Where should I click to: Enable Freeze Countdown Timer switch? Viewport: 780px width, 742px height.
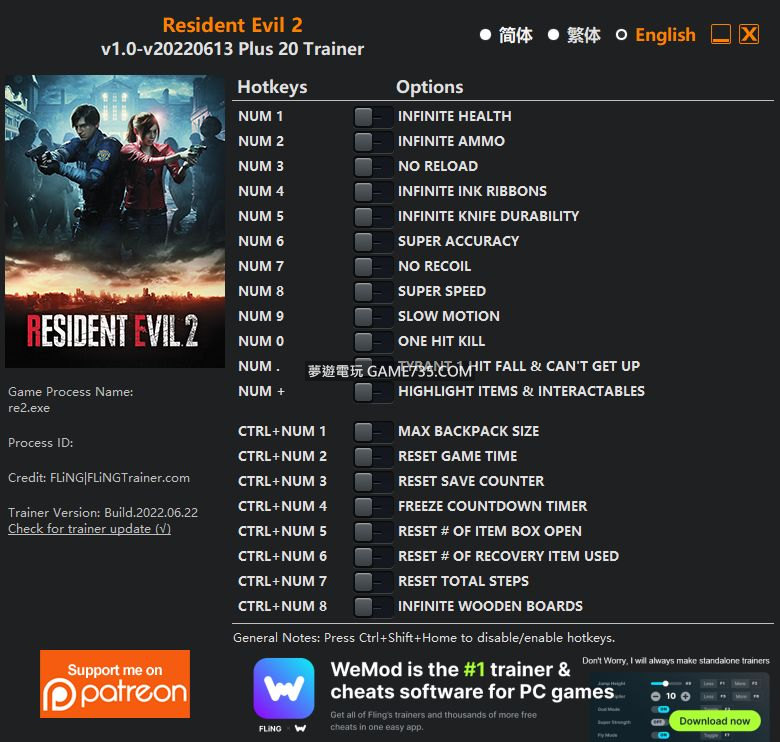pos(373,507)
